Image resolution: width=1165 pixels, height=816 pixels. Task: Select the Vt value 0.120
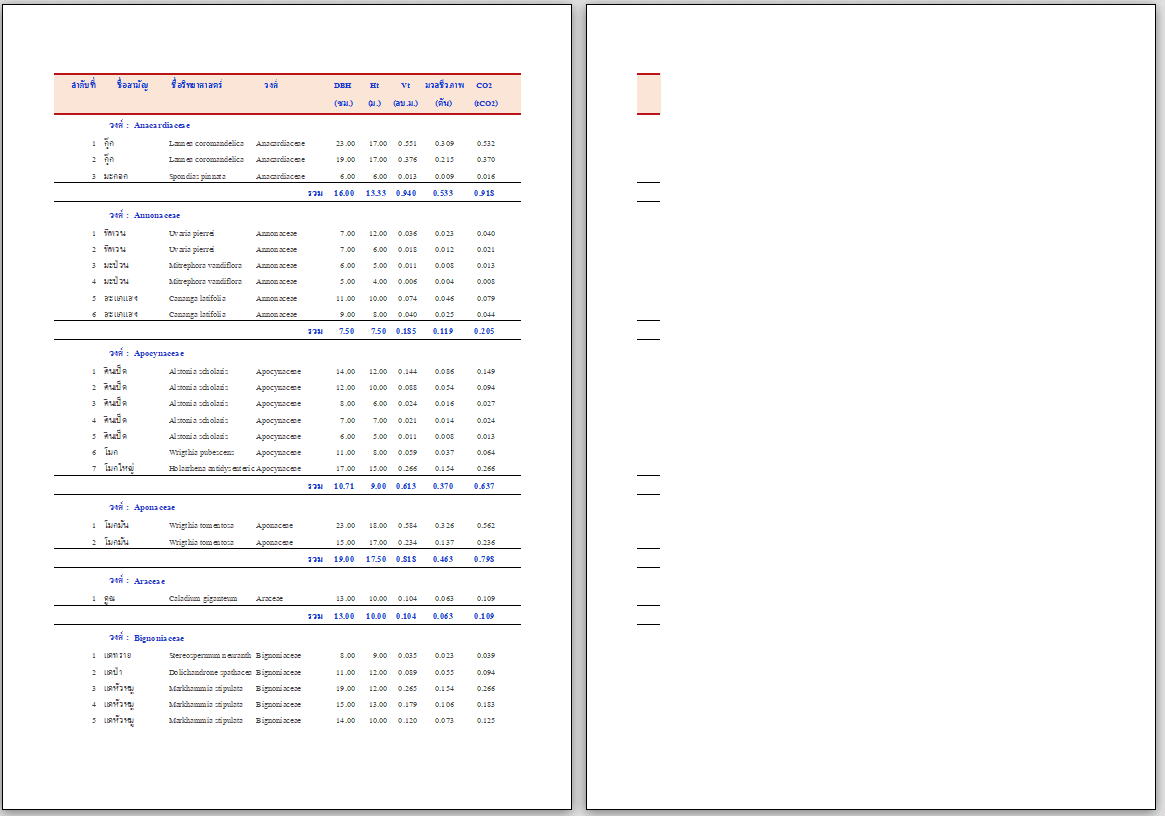[x=407, y=721]
